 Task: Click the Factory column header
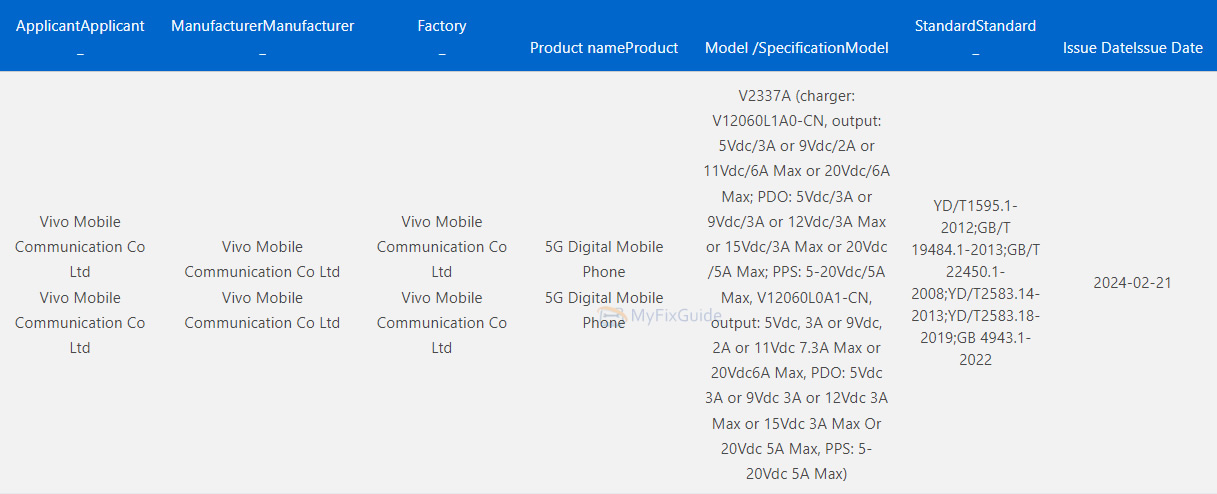[x=441, y=26]
